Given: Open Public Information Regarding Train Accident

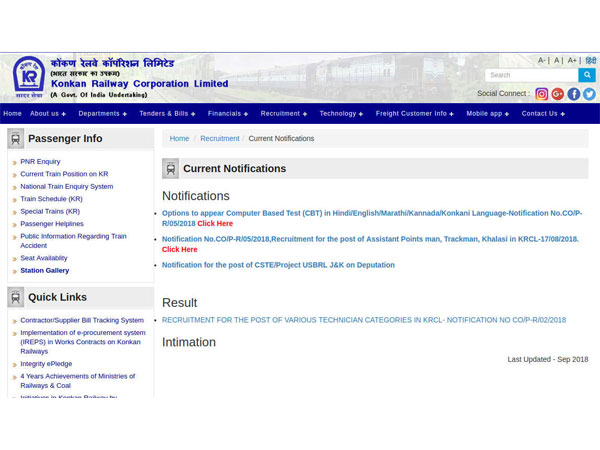Looking at the screenshot, I should pyautogui.click(x=73, y=241).
